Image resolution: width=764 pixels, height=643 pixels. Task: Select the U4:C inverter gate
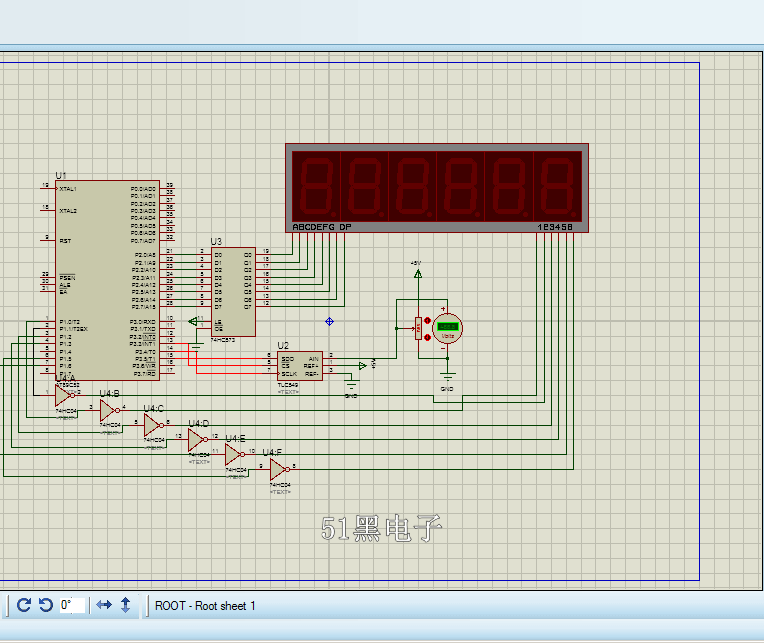click(152, 424)
